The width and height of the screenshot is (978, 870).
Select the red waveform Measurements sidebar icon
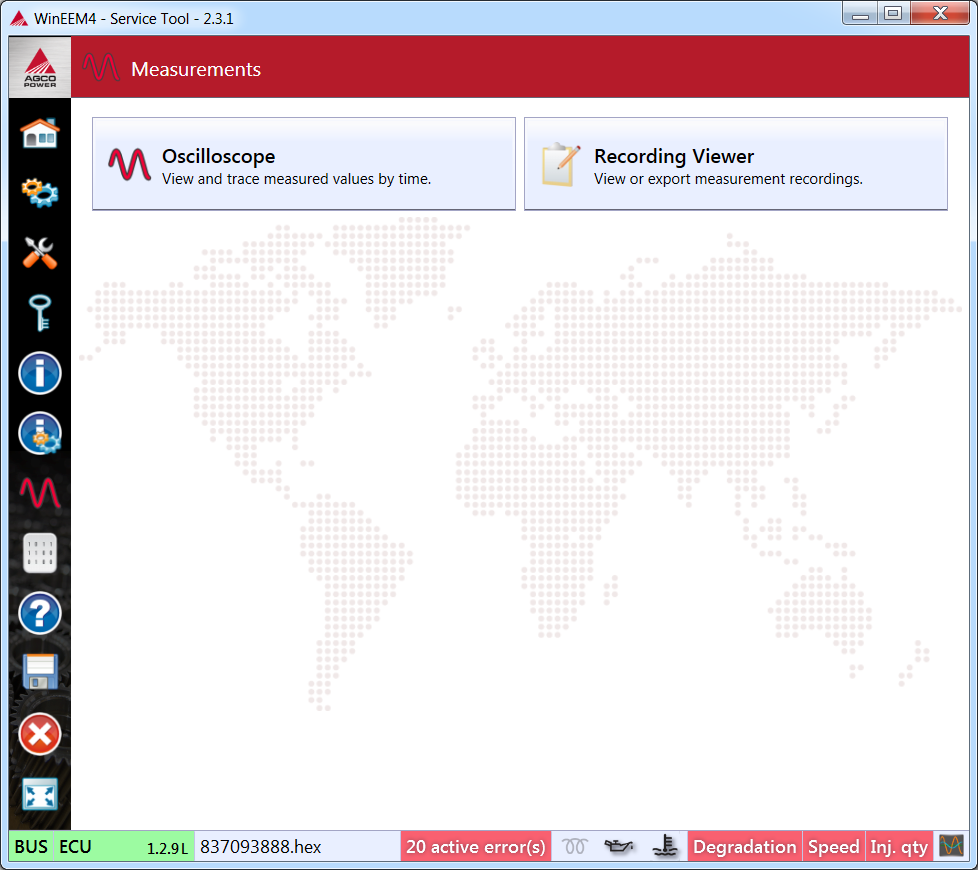40,494
